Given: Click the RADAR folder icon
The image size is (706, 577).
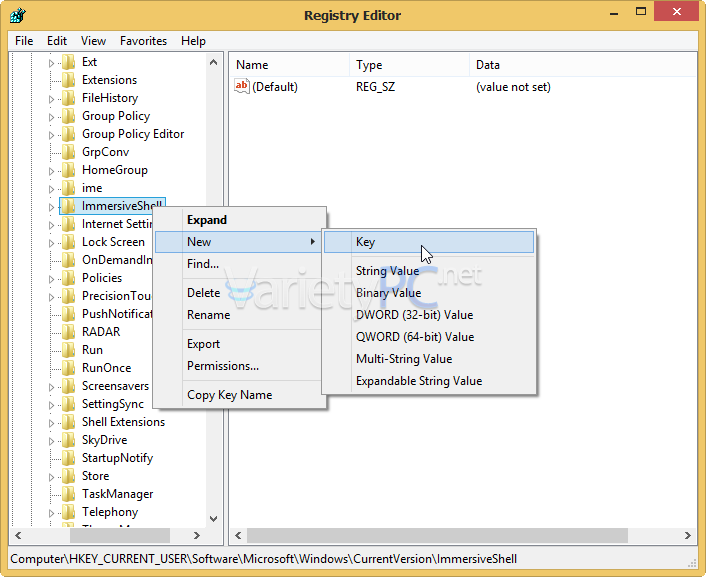Looking at the screenshot, I should click(x=68, y=332).
